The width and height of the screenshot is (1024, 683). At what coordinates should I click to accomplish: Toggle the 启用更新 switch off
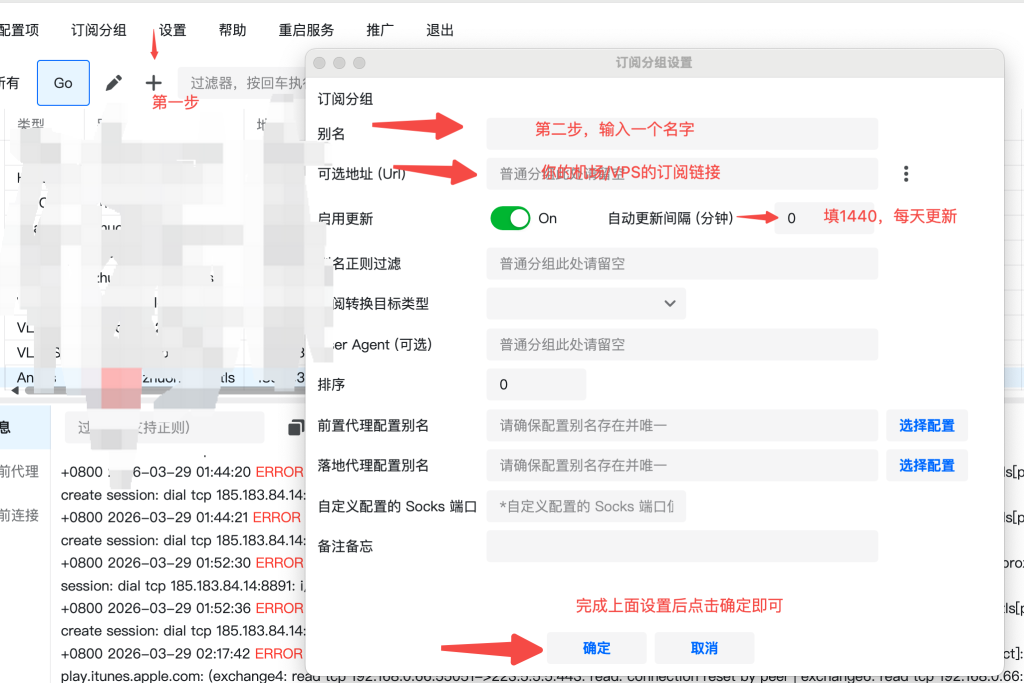coord(510,218)
